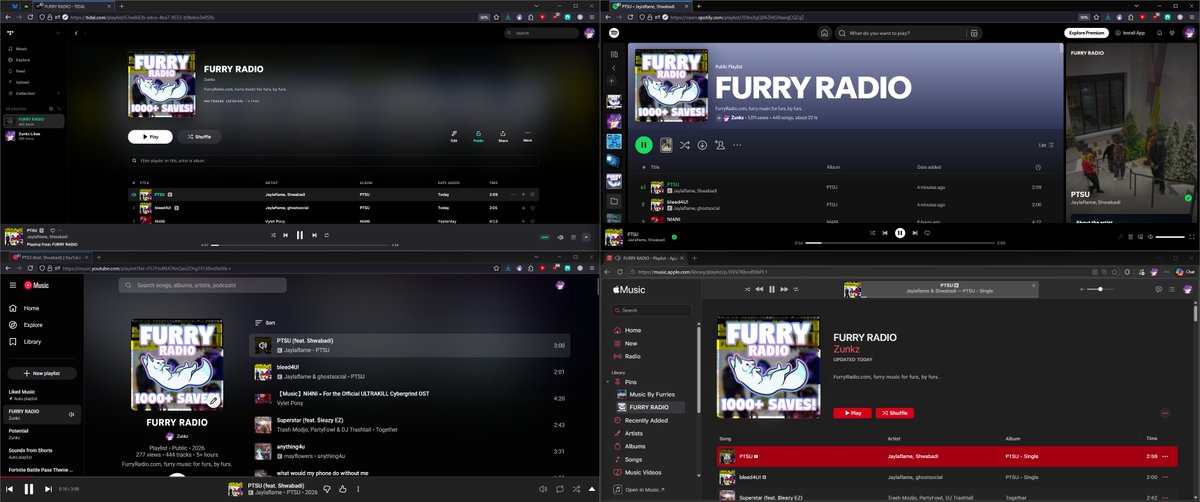
Task: Click Explore Premium in Spotify
Action: click(x=1085, y=33)
